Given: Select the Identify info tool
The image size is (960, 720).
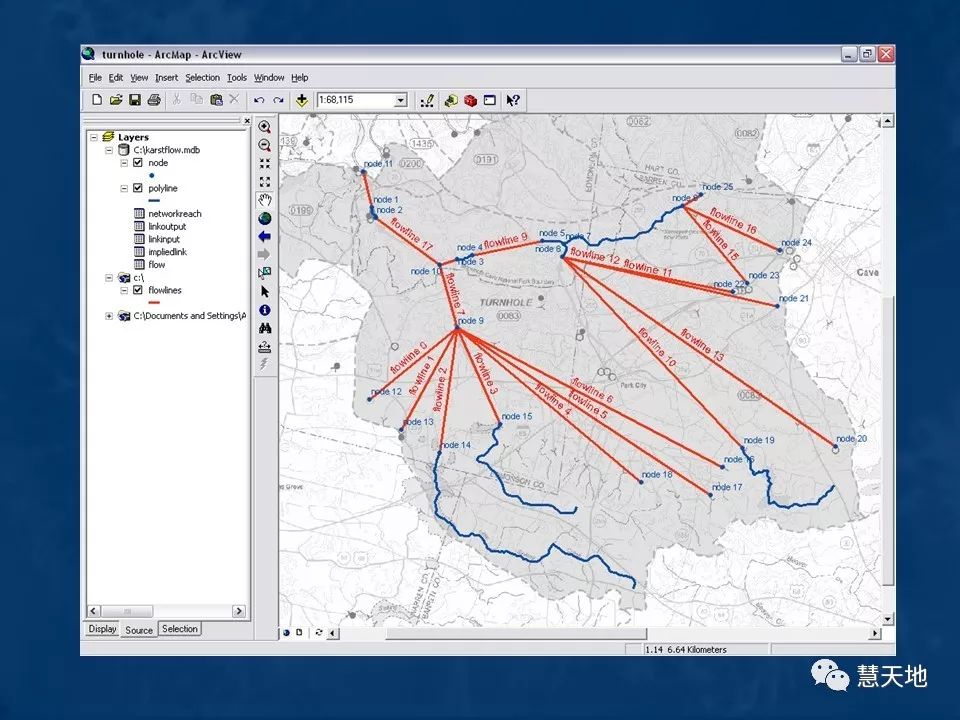Looking at the screenshot, I should pyautogui.click(x=265, y=309).
